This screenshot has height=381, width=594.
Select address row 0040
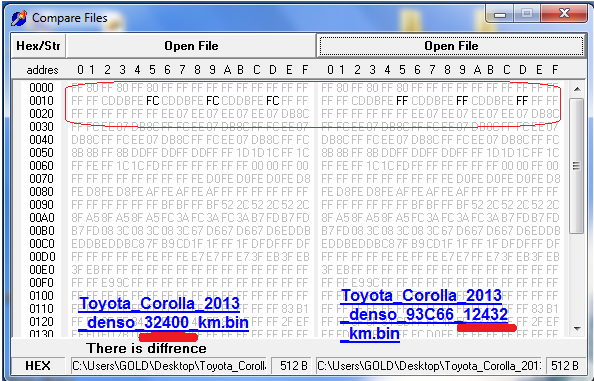pos(42,140)
